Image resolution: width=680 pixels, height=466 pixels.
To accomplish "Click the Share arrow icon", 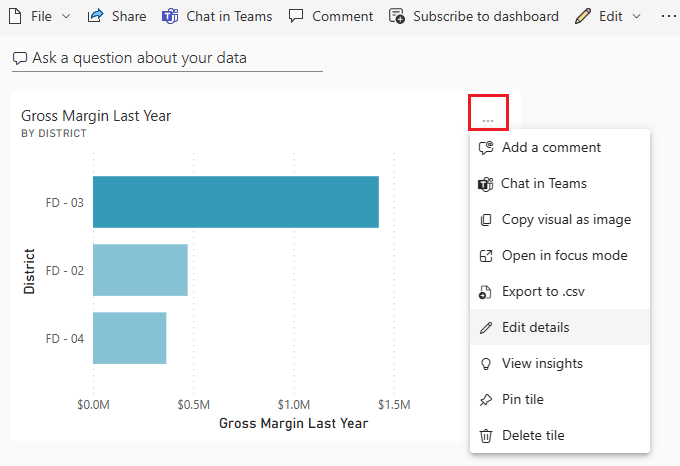I will (x=95, y=16).
